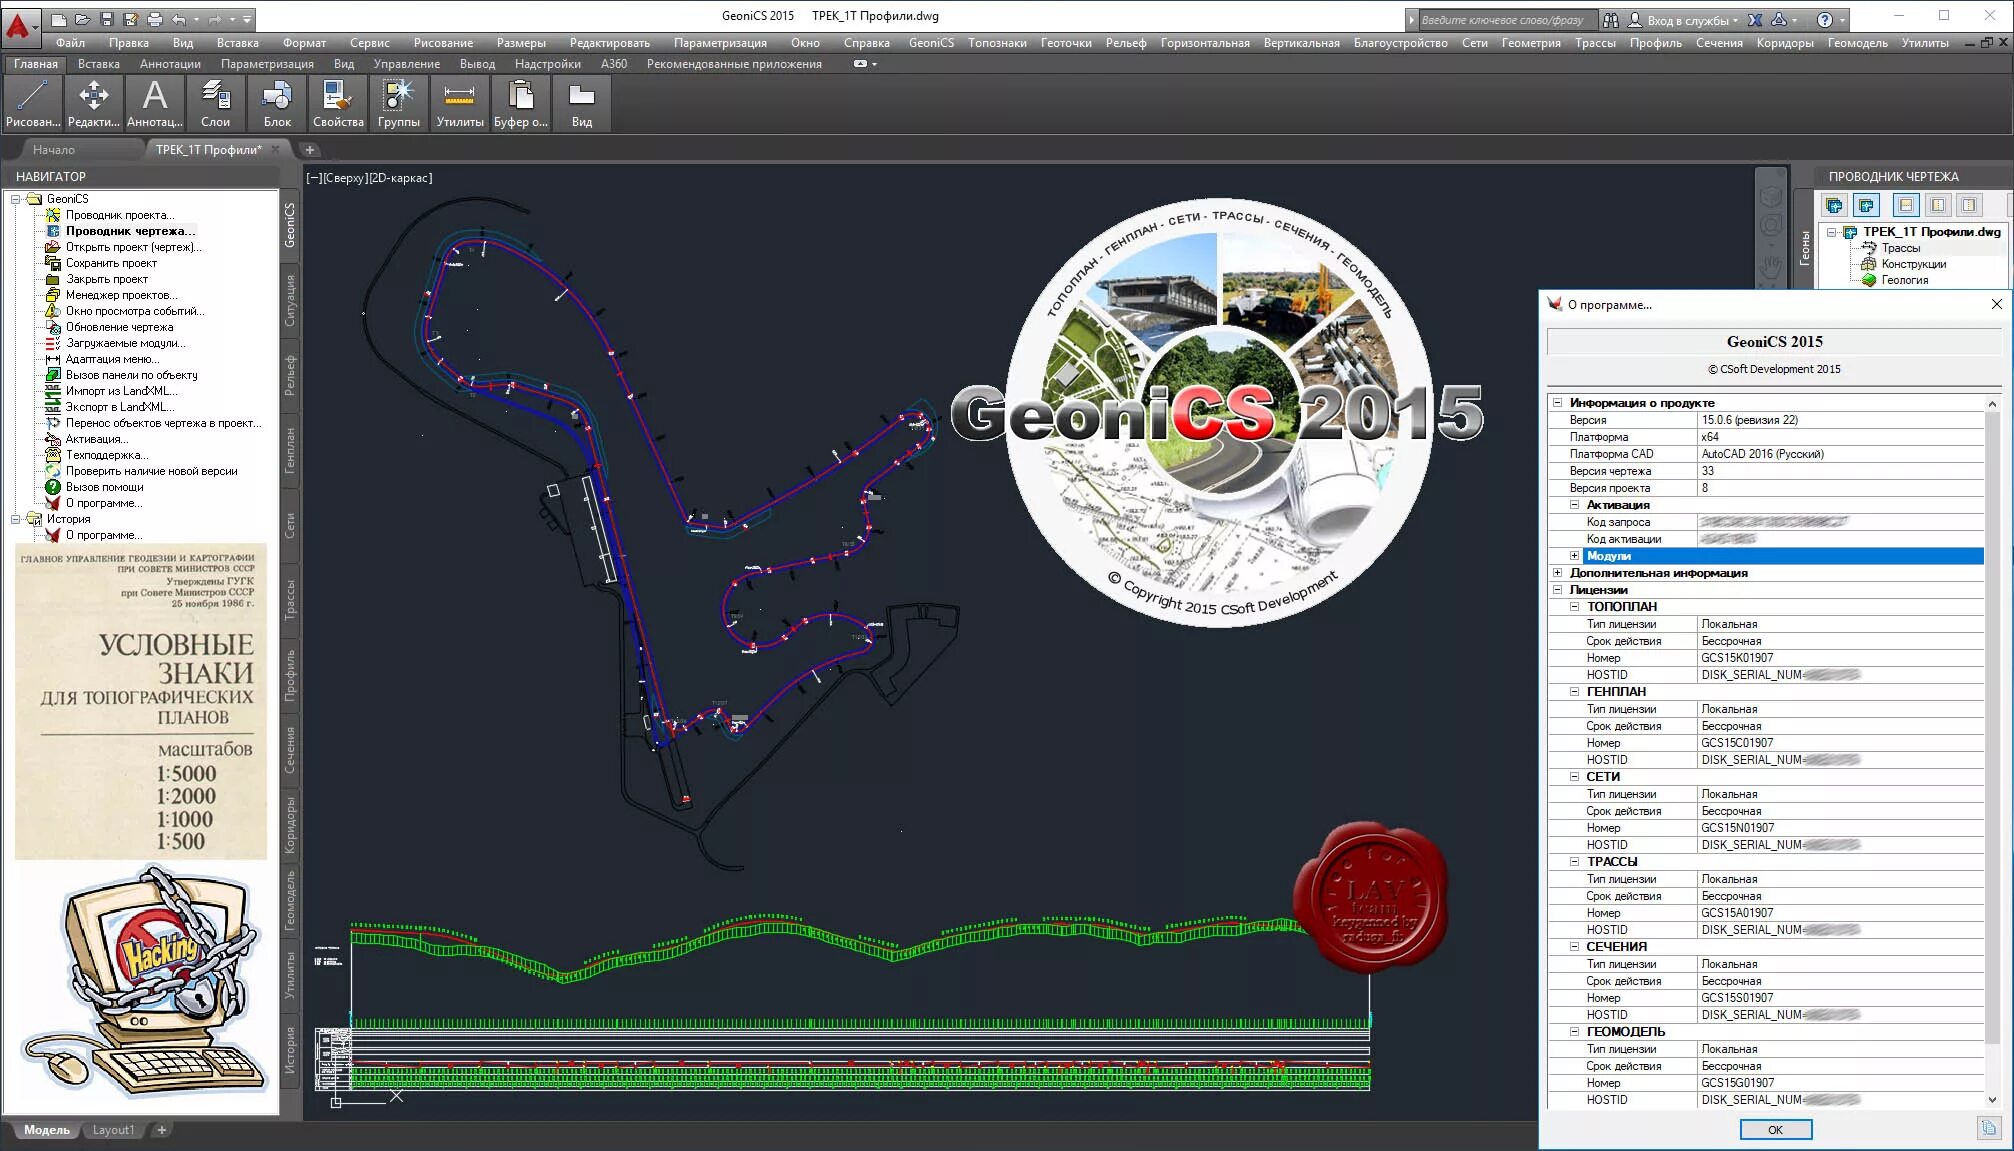The image size is (2014, 1151).
Task: Select Проводник проекта... in Навигатор tree
Action: 119,215
